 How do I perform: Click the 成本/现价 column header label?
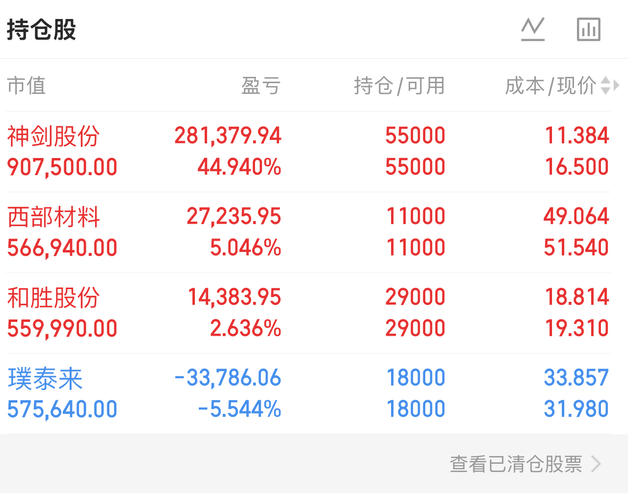coord(550,86)
